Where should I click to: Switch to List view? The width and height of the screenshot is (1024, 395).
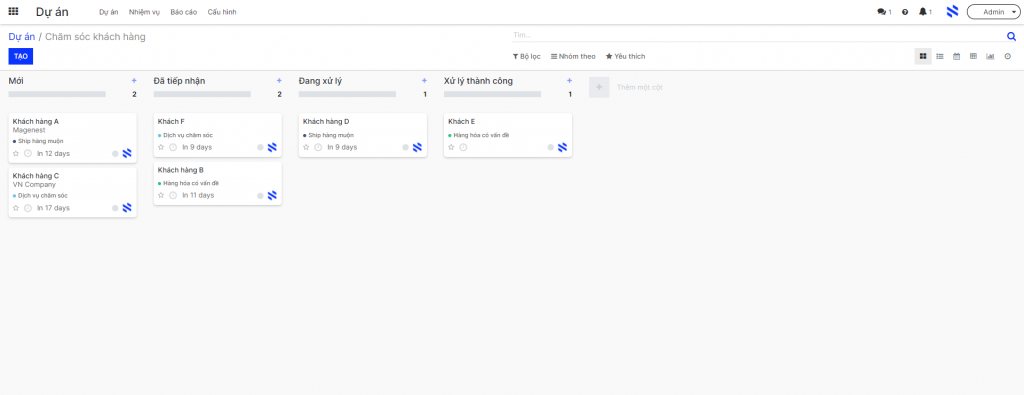pos(940,56)
